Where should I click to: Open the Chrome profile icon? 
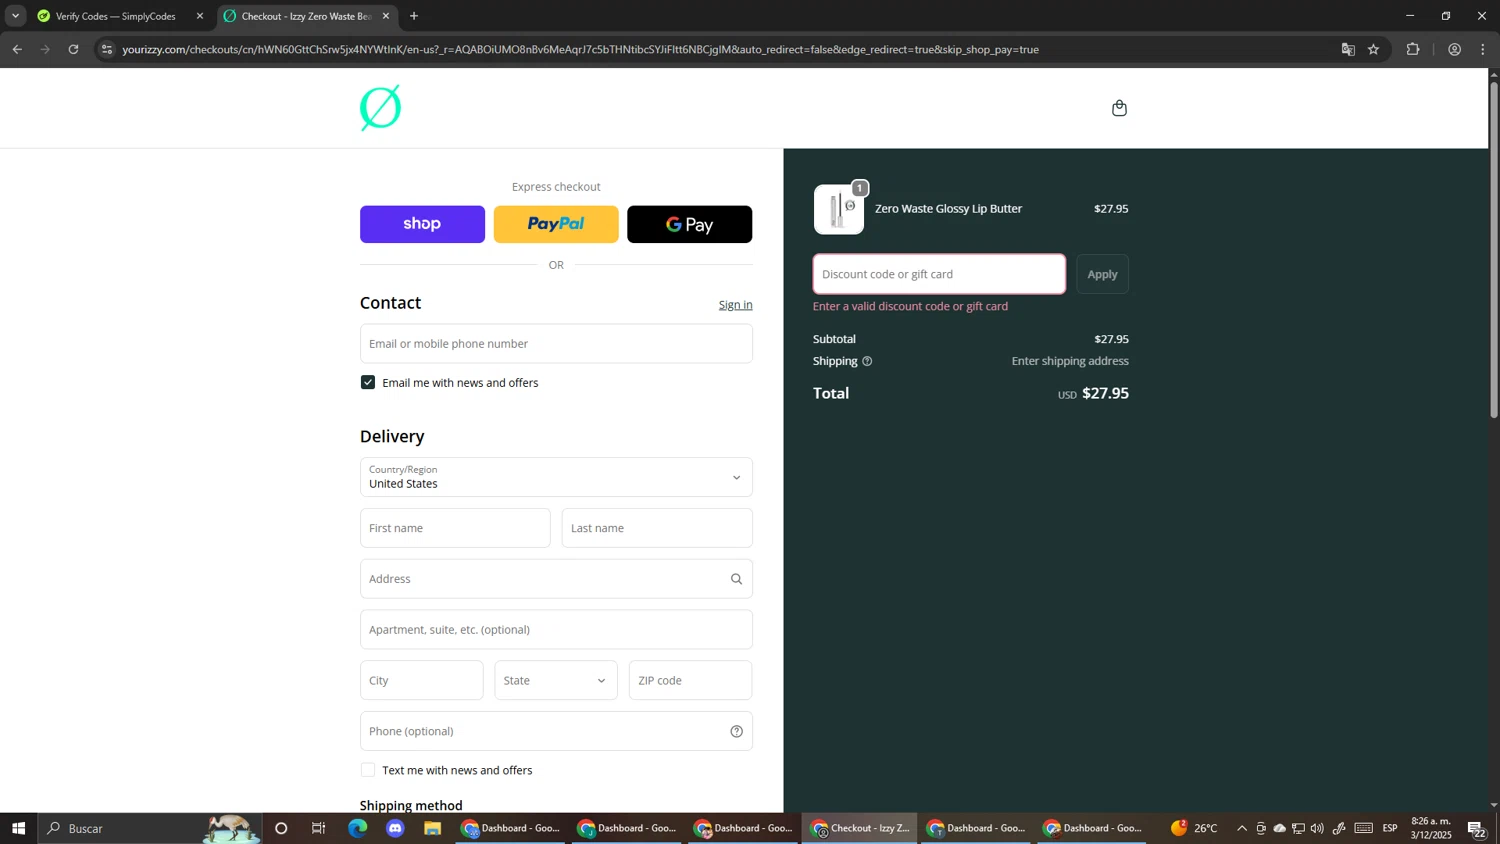tap(1454, 49)
